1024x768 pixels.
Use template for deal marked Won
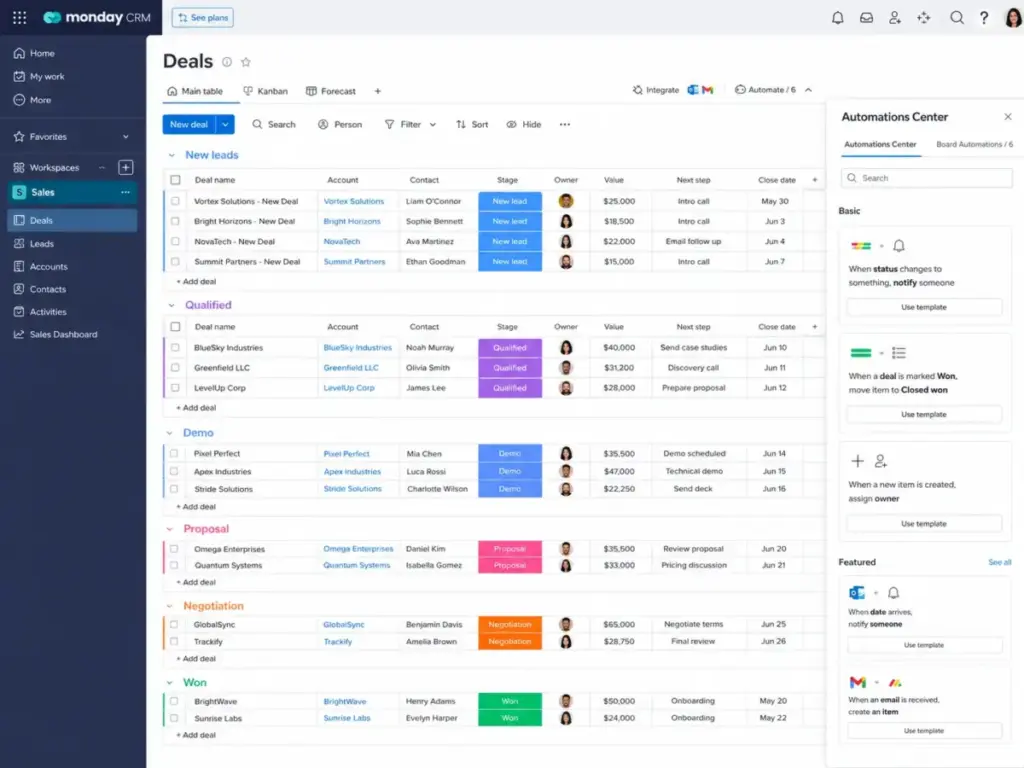pos(923,414)
